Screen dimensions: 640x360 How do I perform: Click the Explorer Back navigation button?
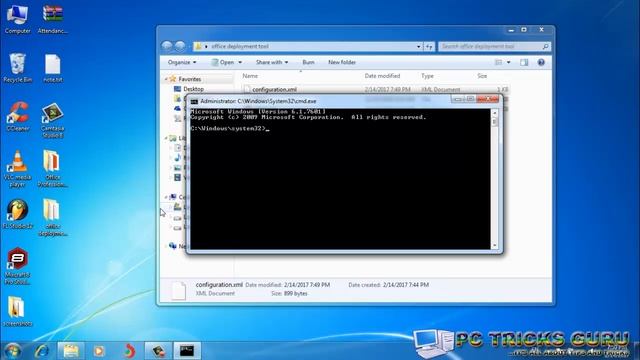(x=167, y=46)
